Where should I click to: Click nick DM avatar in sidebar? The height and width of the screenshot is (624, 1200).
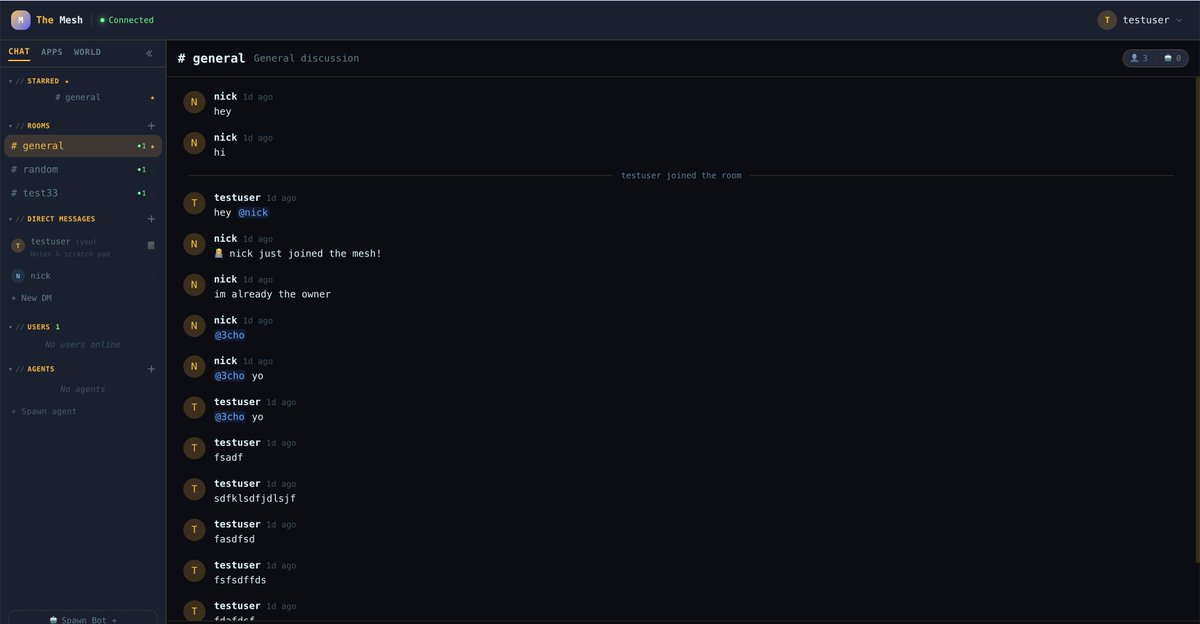18,276
